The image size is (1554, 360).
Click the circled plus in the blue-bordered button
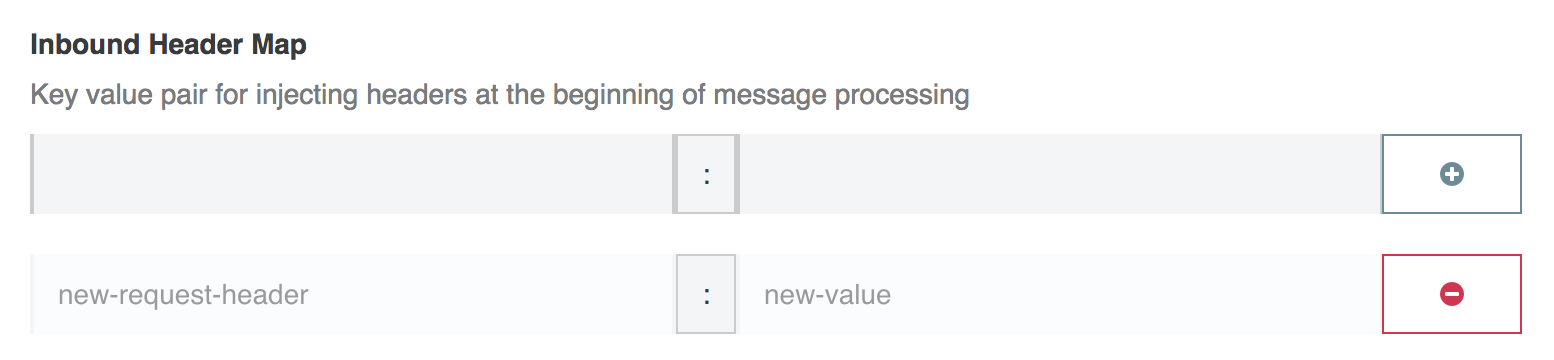point(1451,174)
